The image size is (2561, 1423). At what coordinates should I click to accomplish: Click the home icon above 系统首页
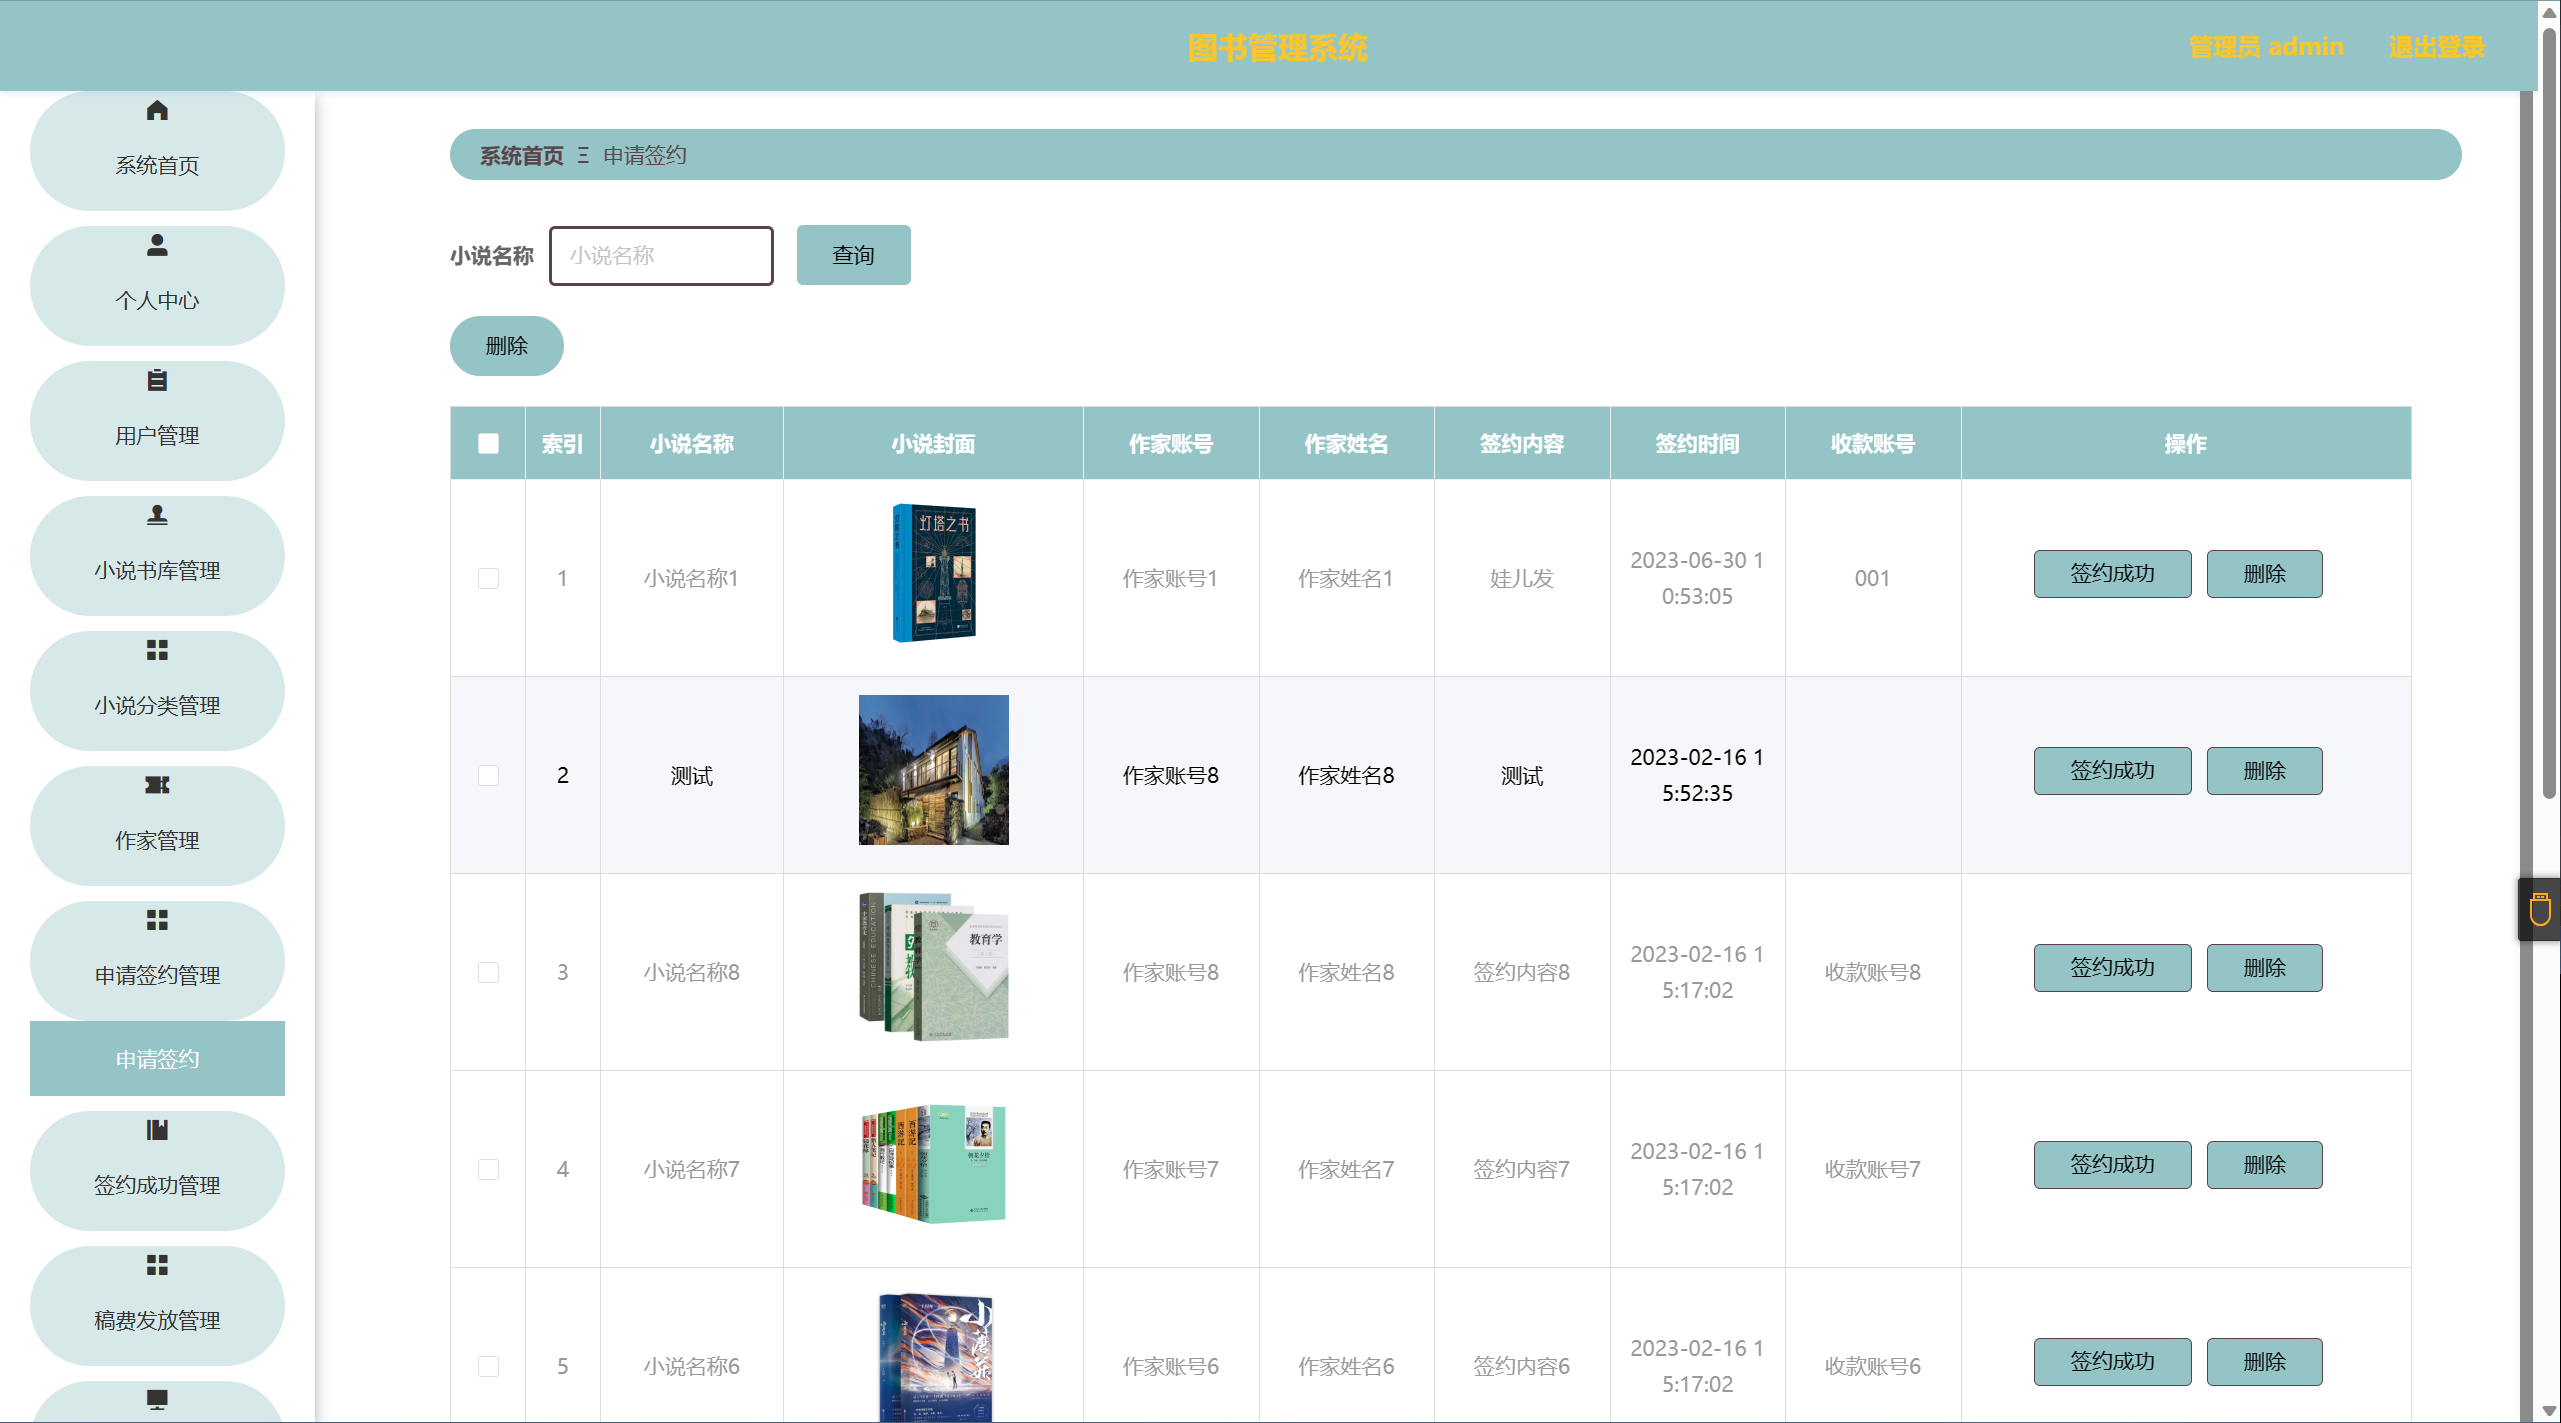(x=157, y=110)
